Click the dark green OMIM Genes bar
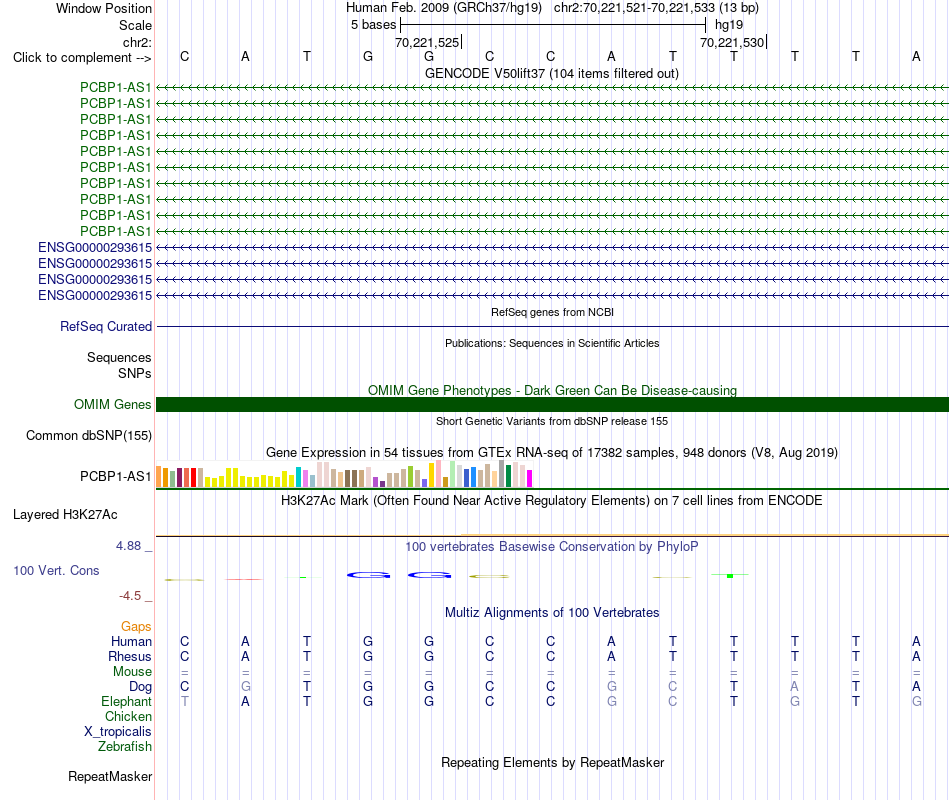Image resolution: width=950 pixels, height=800 pixels. 552,404
